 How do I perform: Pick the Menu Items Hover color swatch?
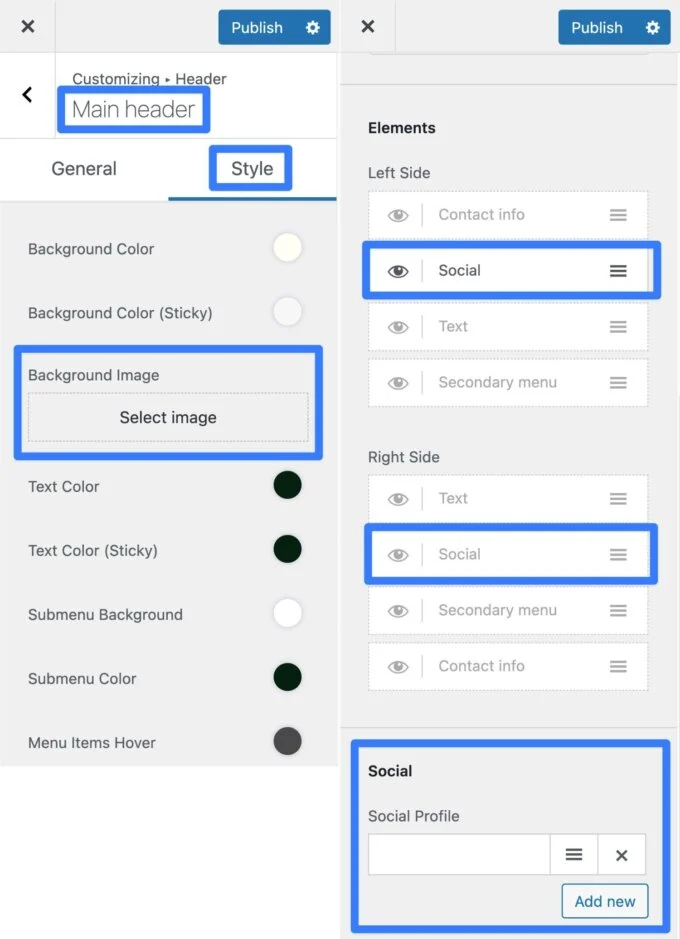(x=287, y=742)
